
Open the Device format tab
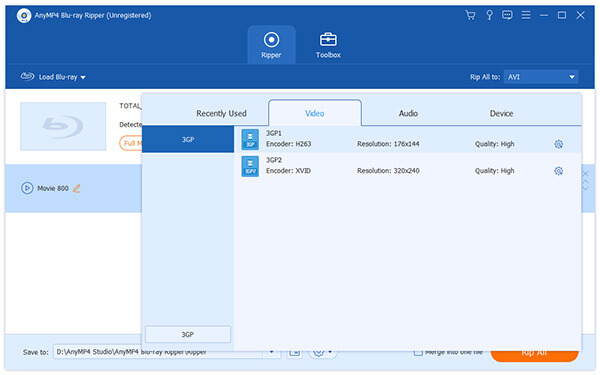point(501,114)
